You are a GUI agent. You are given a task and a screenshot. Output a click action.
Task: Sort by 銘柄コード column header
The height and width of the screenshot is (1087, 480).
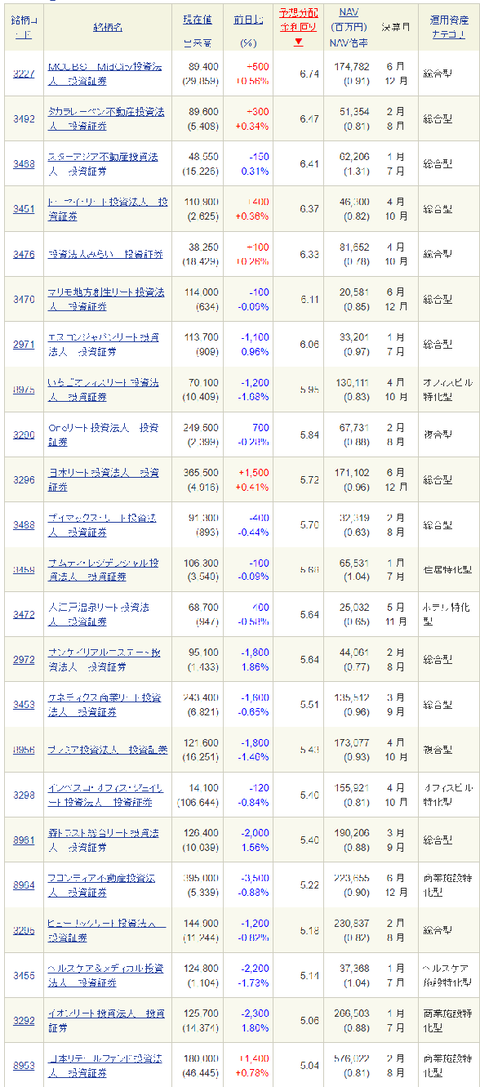22,26
